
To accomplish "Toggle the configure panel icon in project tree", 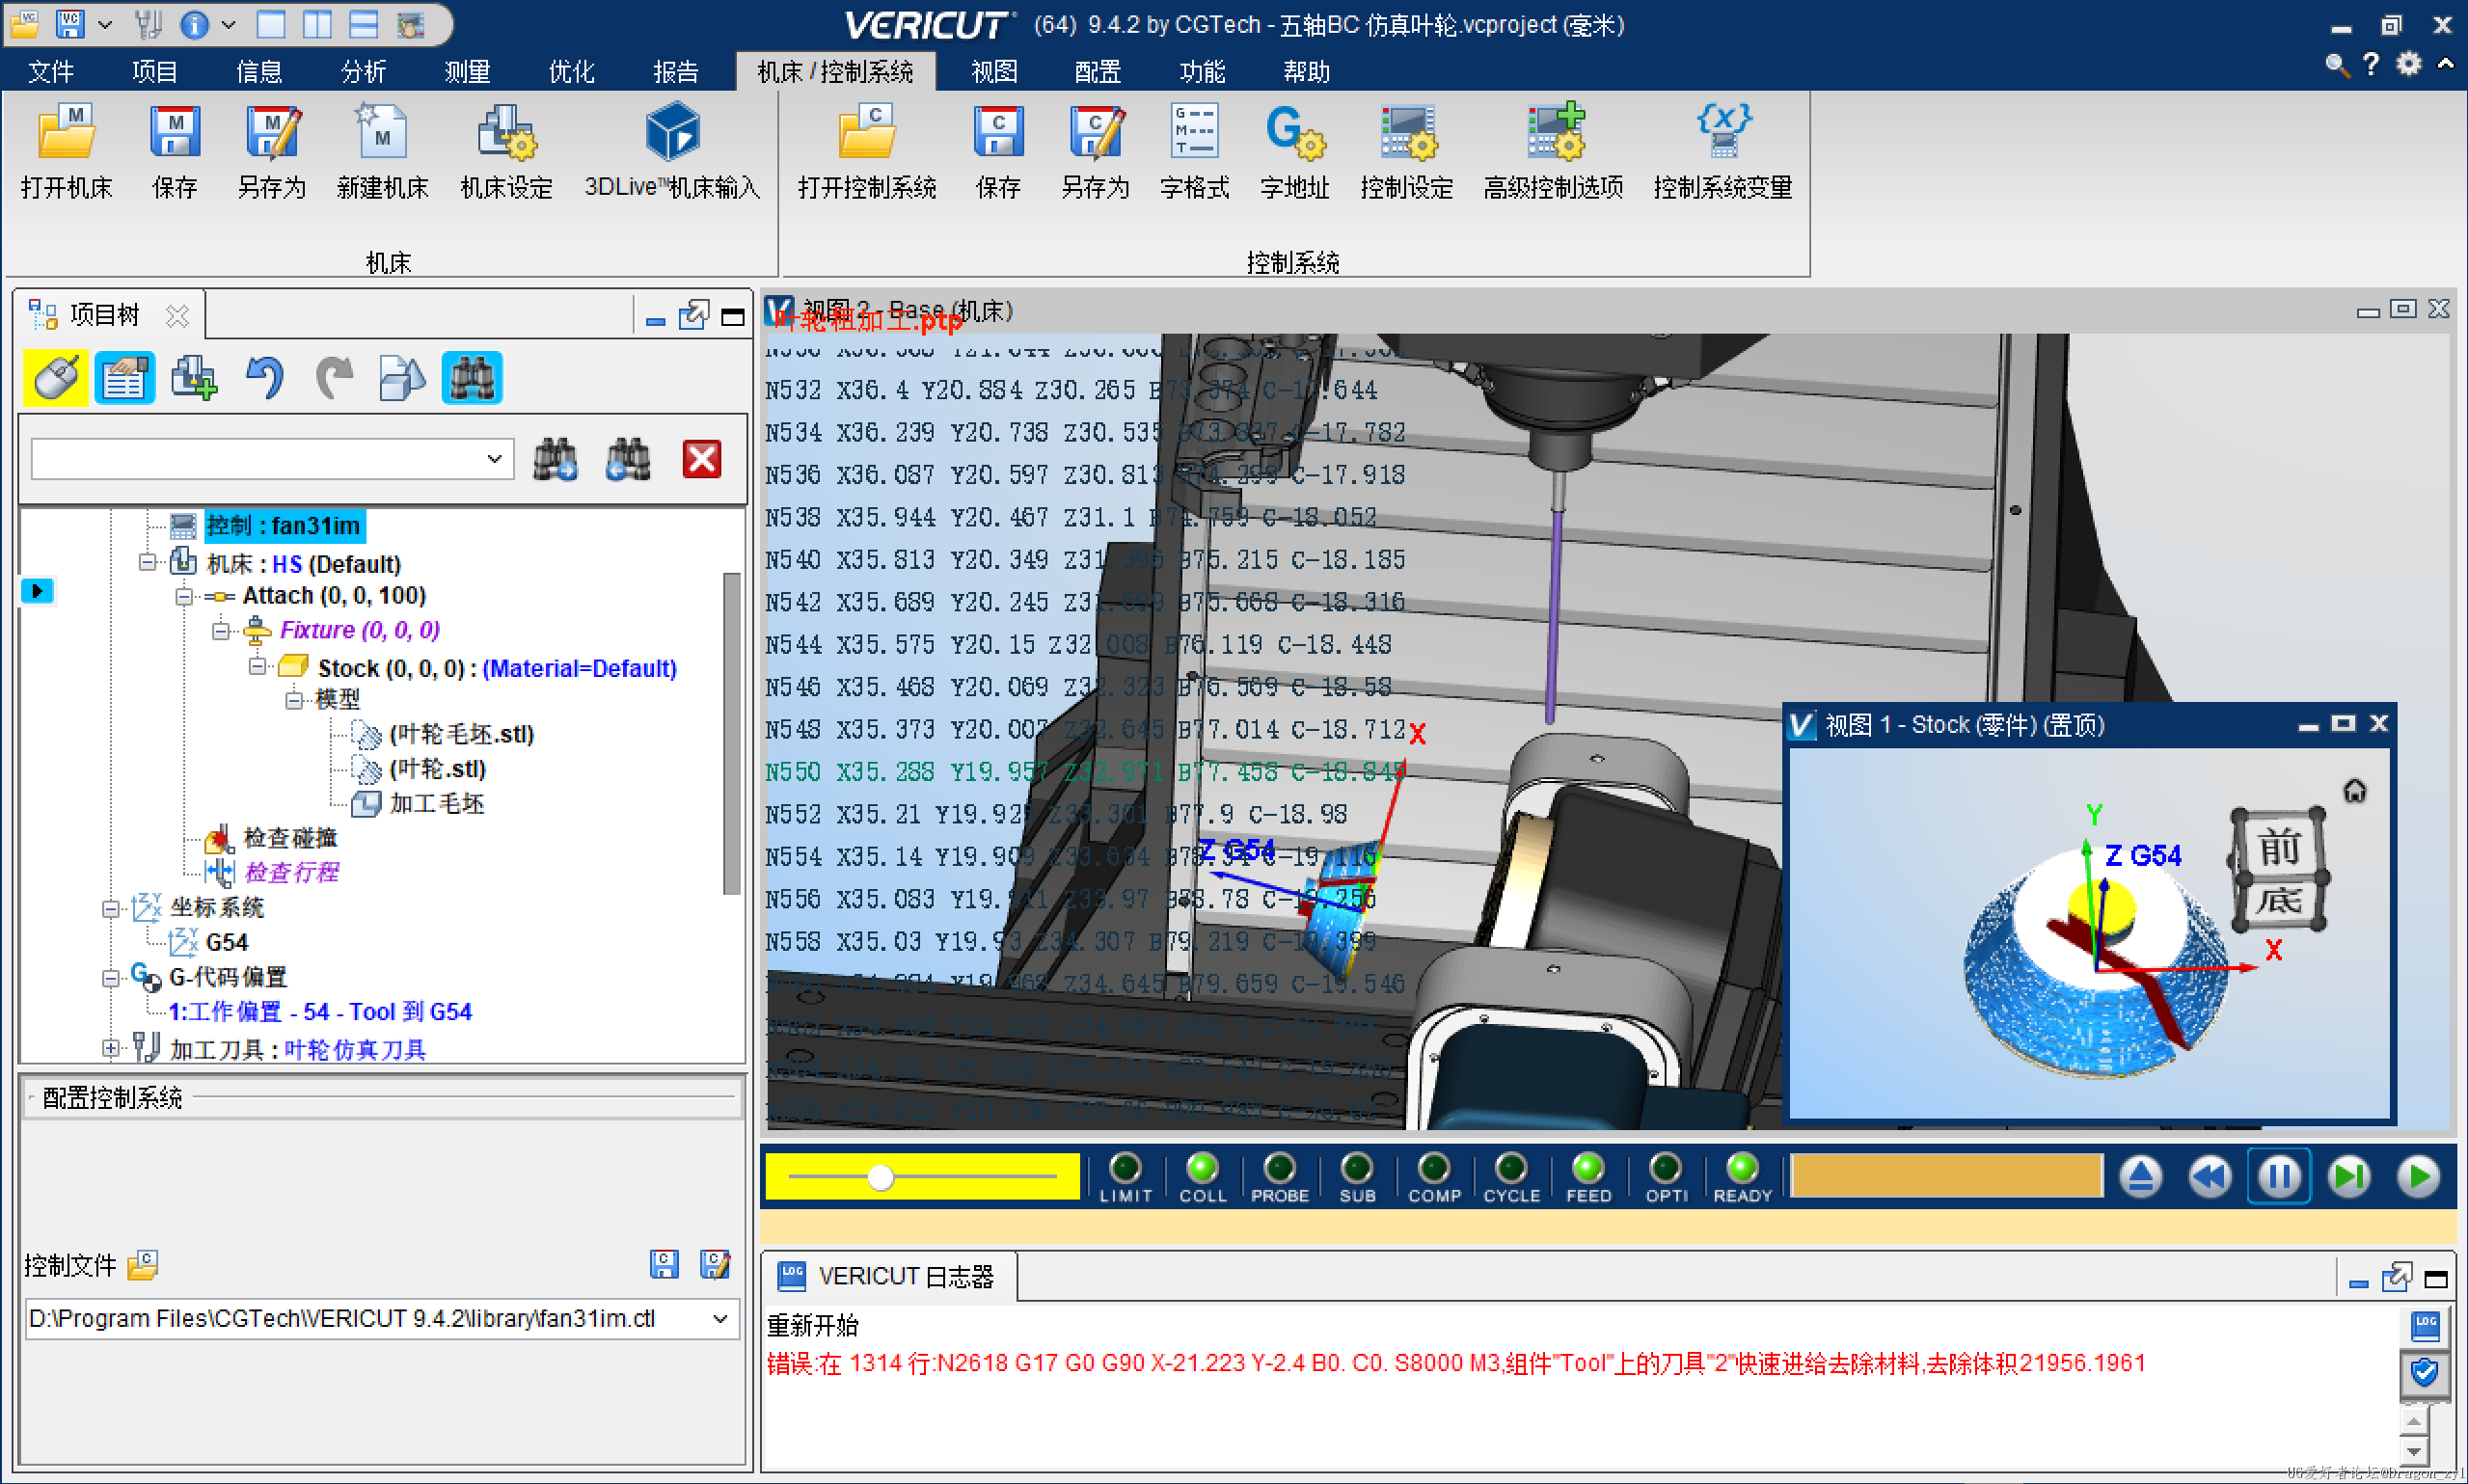I will tap(125, 378).
